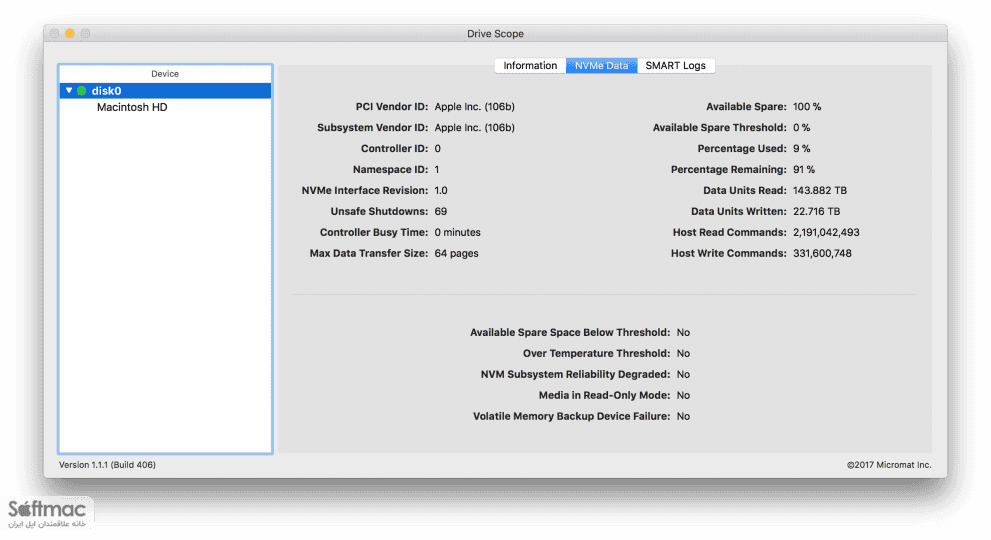
Task: Click the Data Units Written value 22.716 TB
Action: (x=817, y=211)
